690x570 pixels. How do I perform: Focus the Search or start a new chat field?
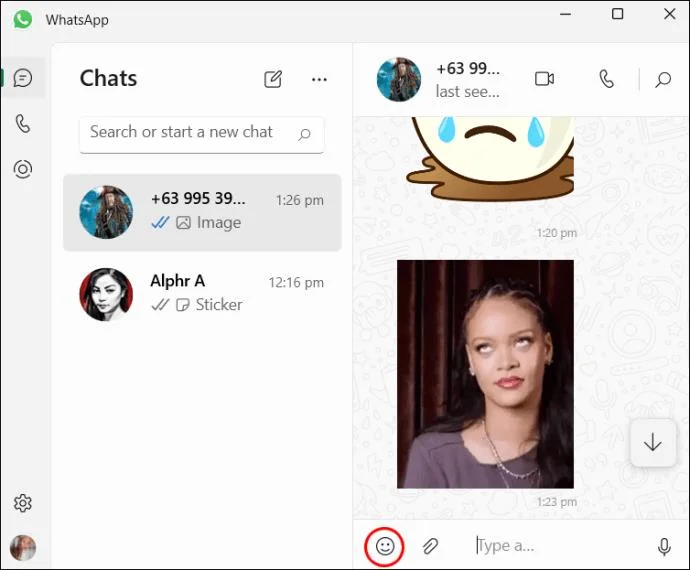tap(202, 135)
